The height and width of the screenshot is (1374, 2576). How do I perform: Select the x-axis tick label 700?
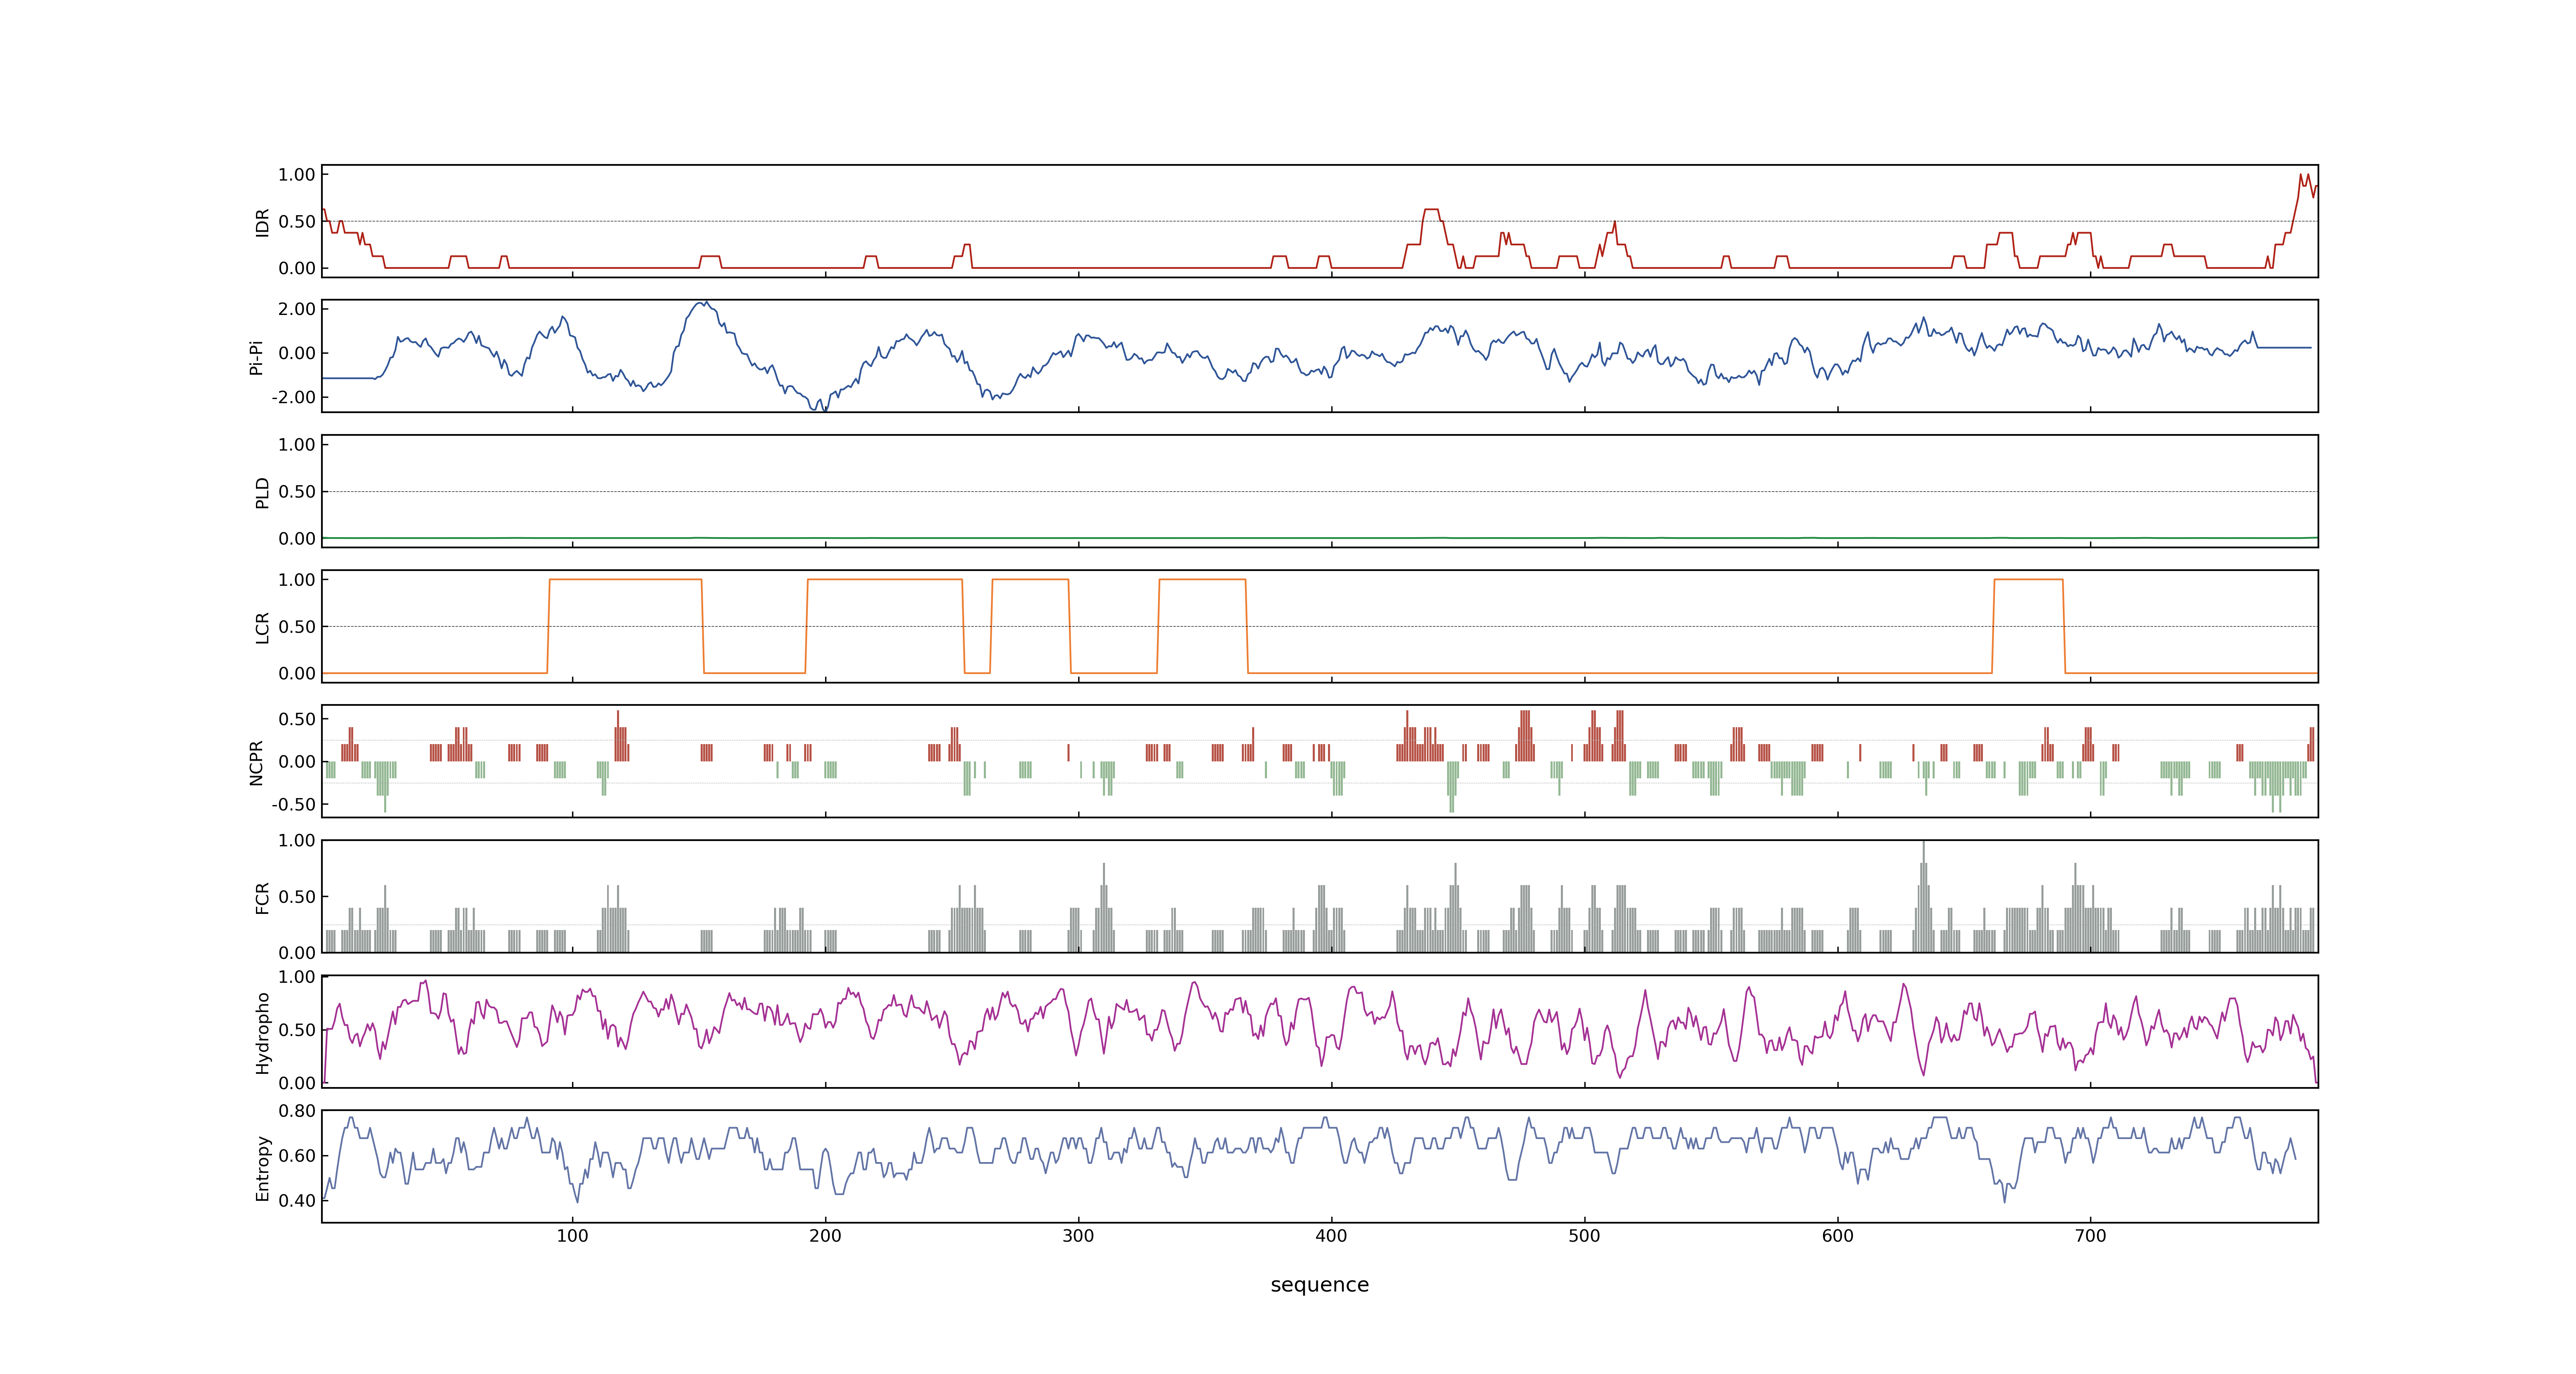coord(2090,1236)
